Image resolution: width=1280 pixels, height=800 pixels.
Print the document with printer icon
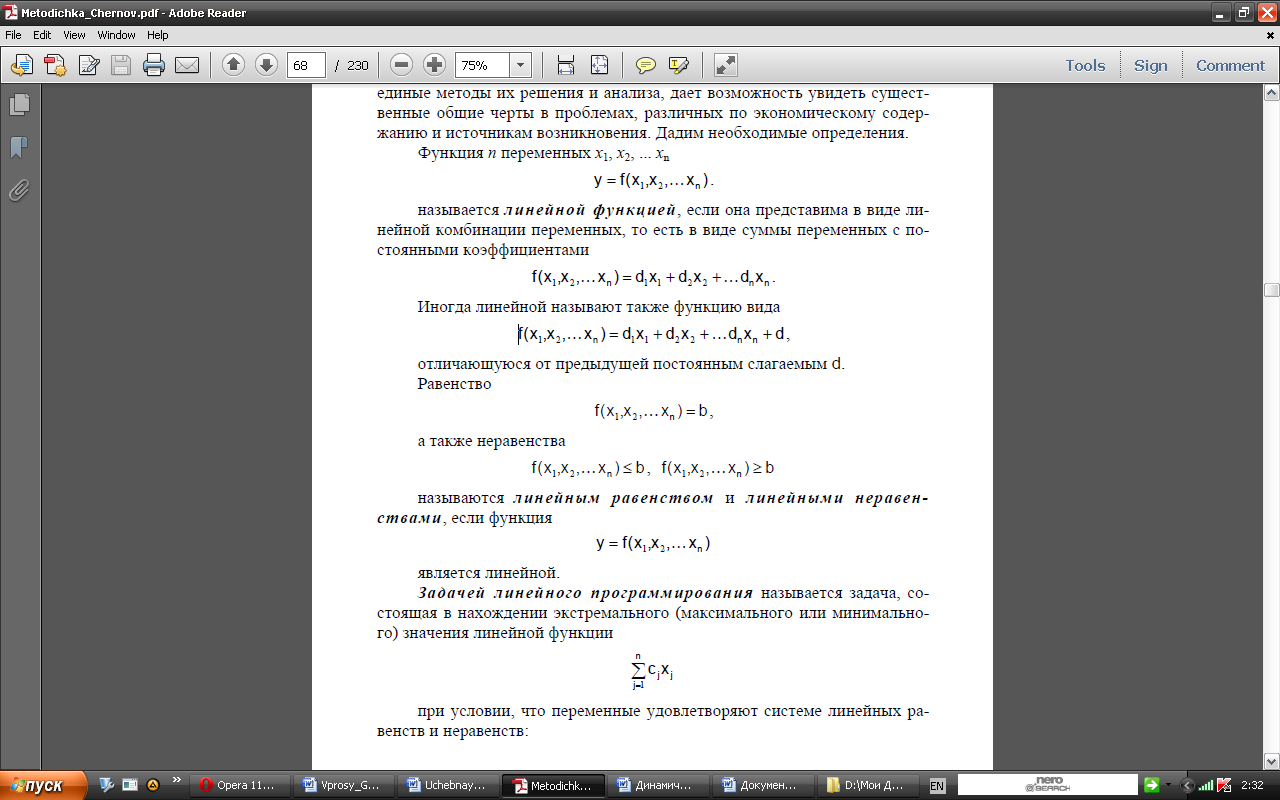click(154, 65)
